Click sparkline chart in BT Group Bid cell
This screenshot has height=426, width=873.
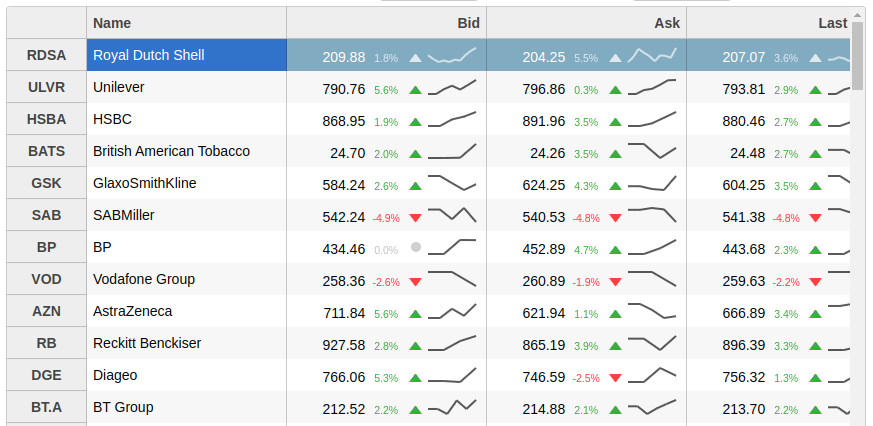point(452,408)
